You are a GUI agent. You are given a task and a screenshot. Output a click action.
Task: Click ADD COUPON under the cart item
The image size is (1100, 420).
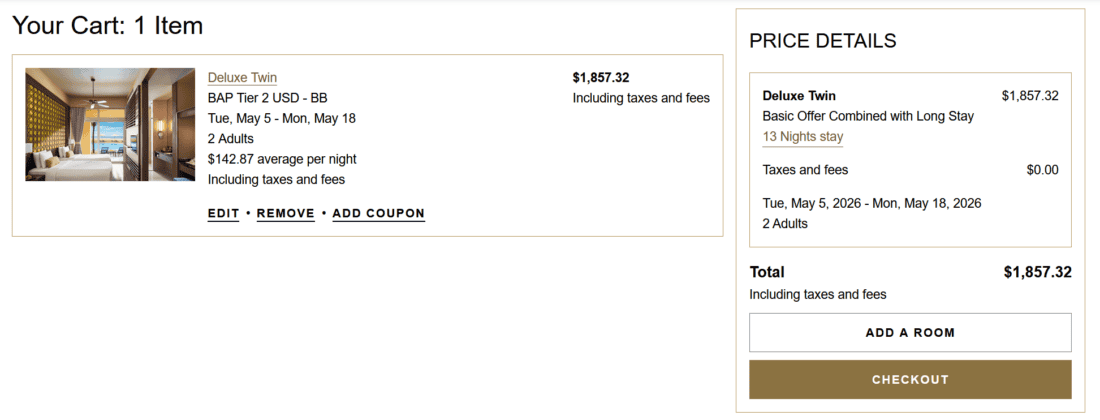[378, 213]
